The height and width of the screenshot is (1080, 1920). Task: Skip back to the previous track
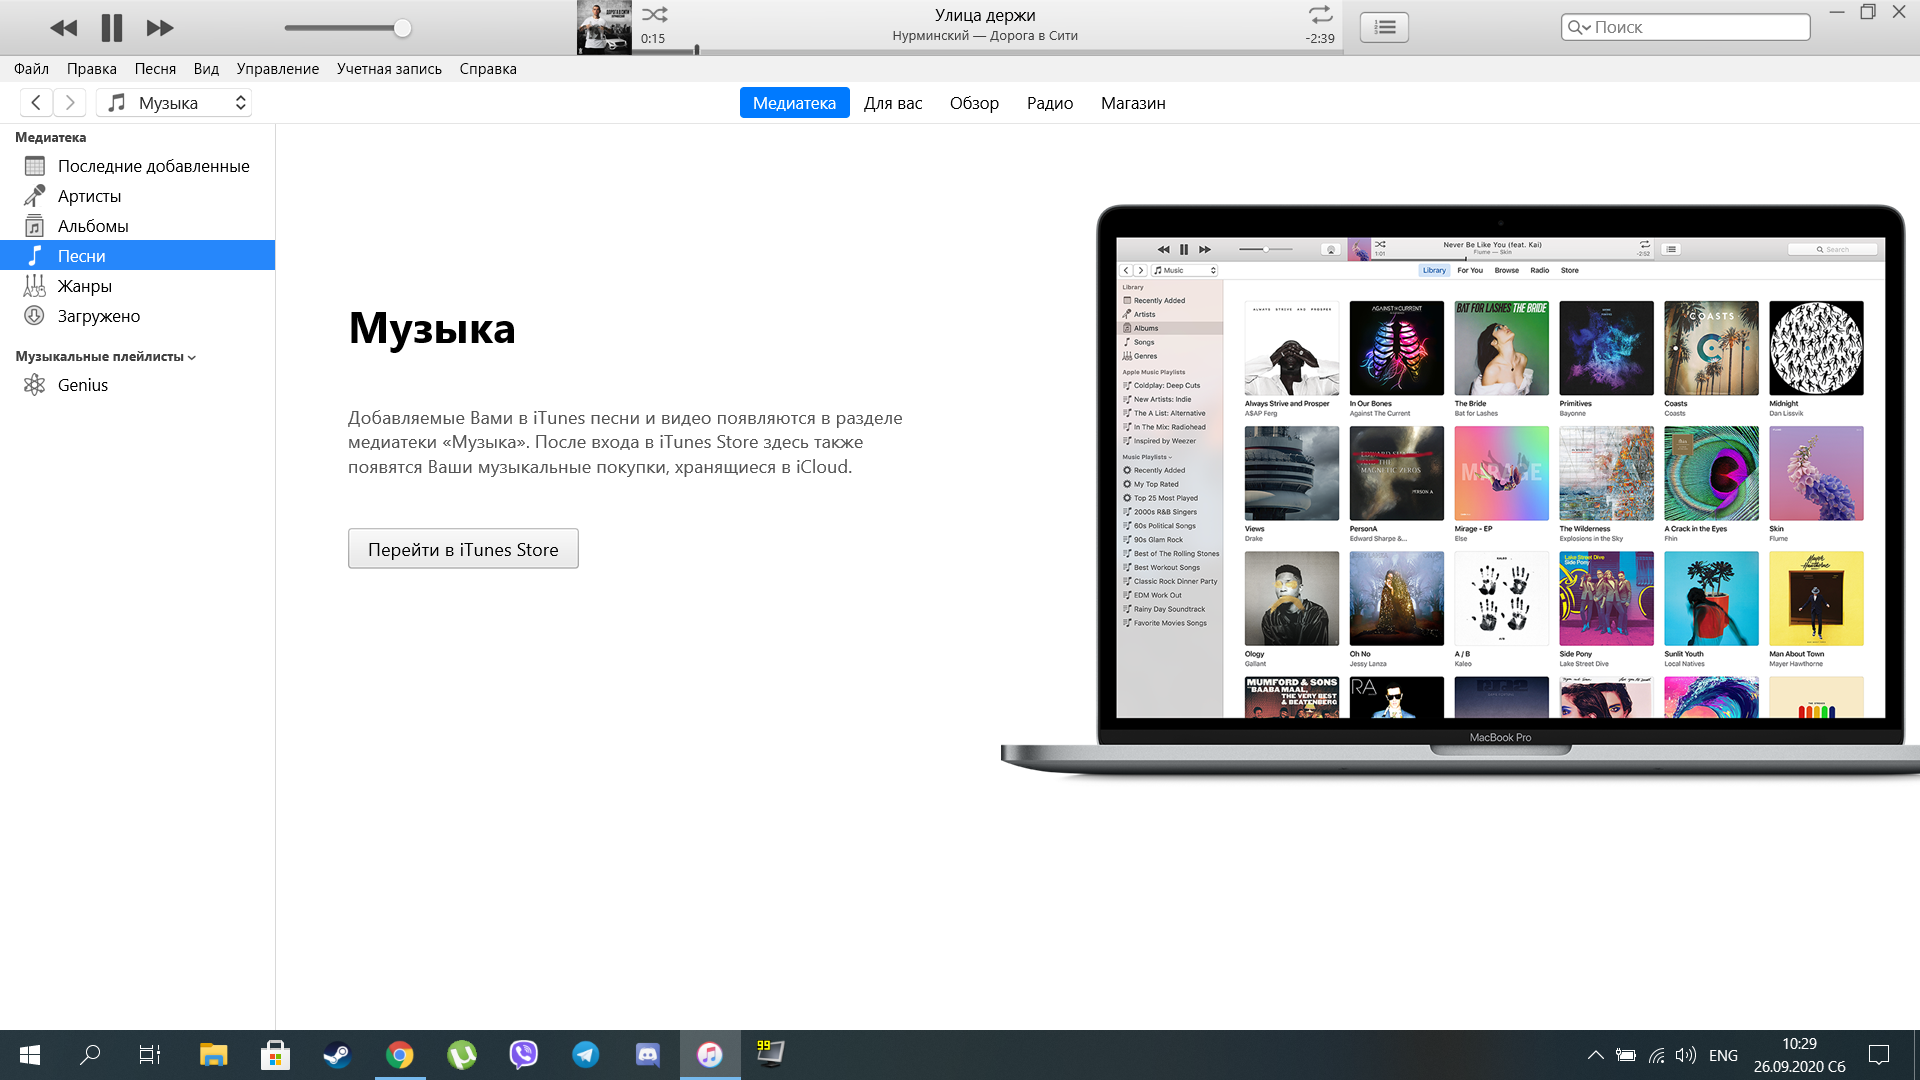coord(63,28)
